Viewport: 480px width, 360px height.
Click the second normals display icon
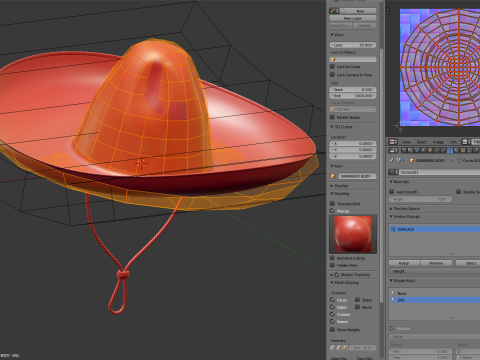pos(339,348)
